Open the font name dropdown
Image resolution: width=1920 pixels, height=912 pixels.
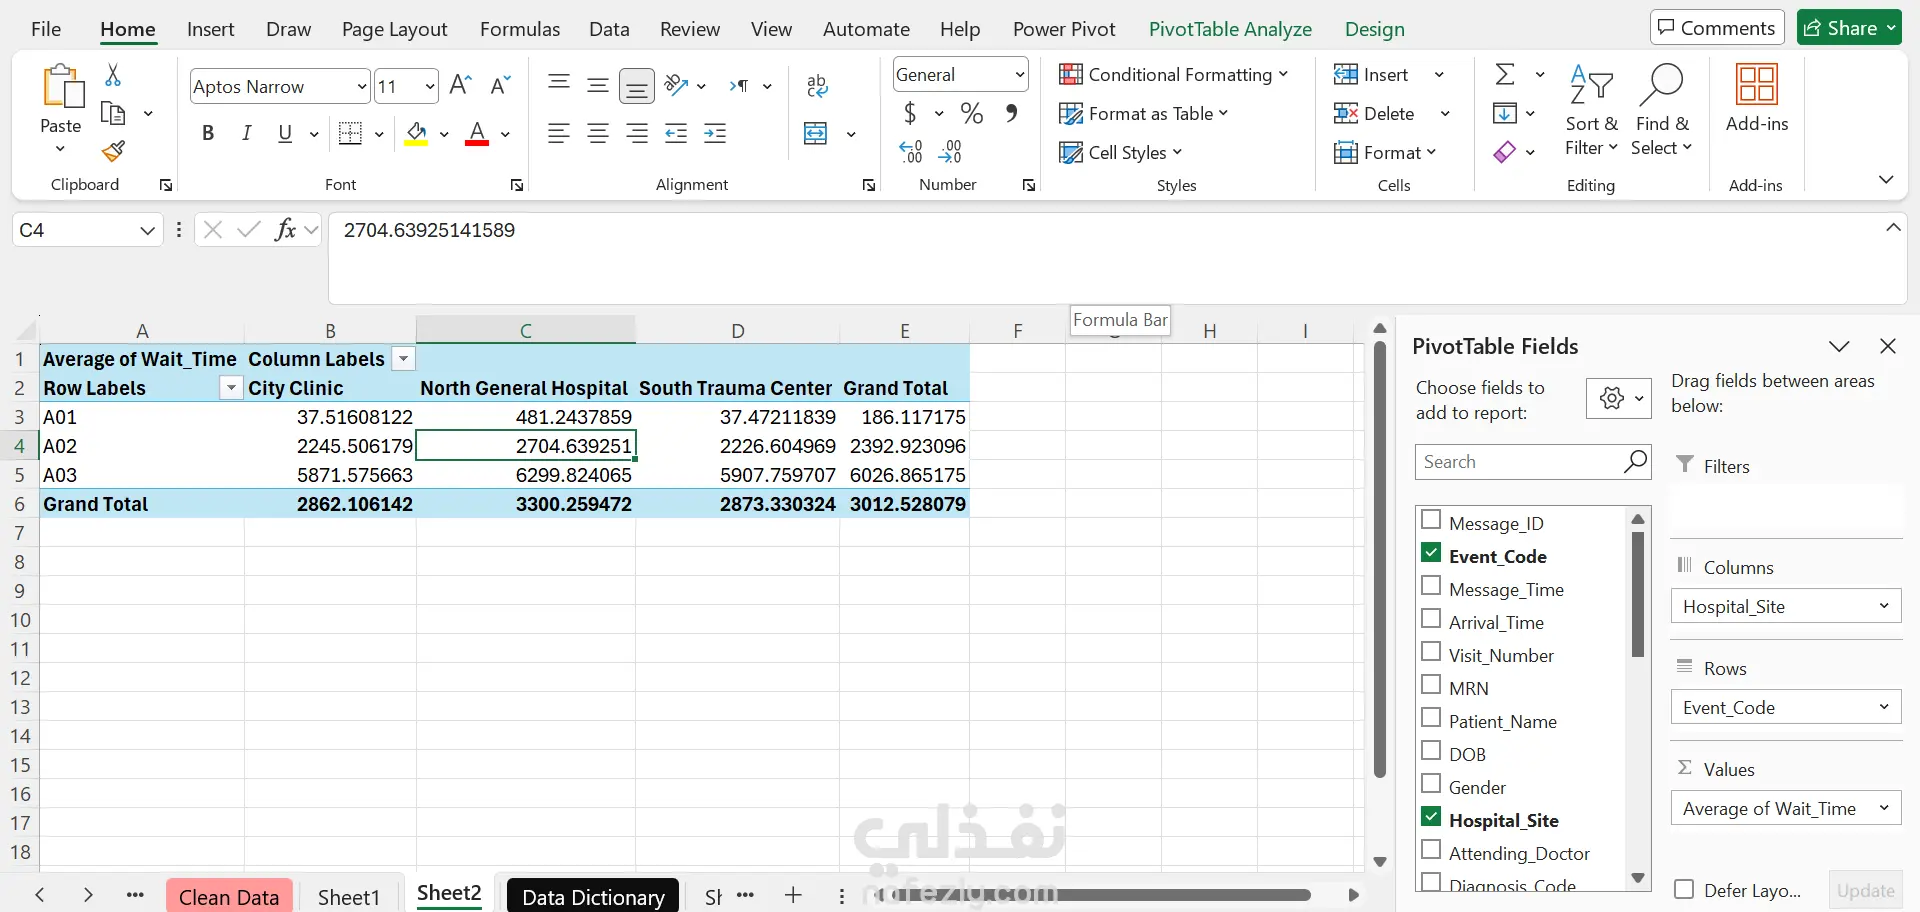[361, 87]
